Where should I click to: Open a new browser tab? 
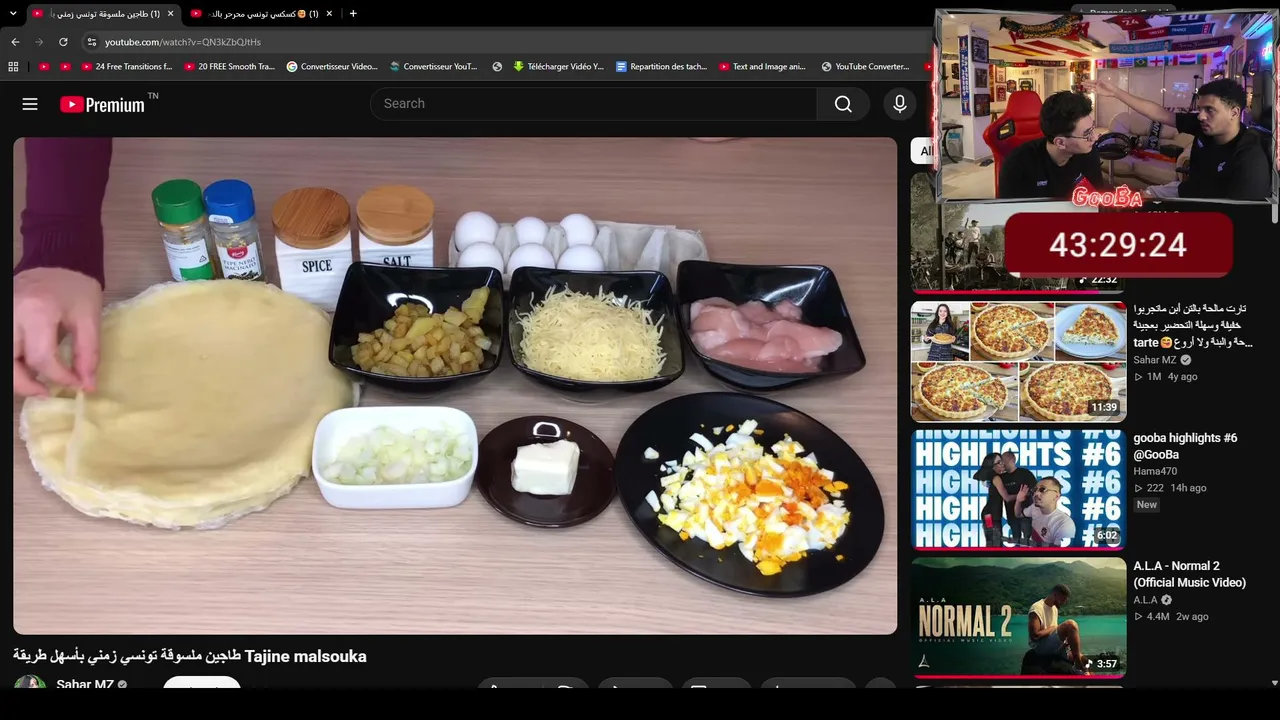coord(353,13)
